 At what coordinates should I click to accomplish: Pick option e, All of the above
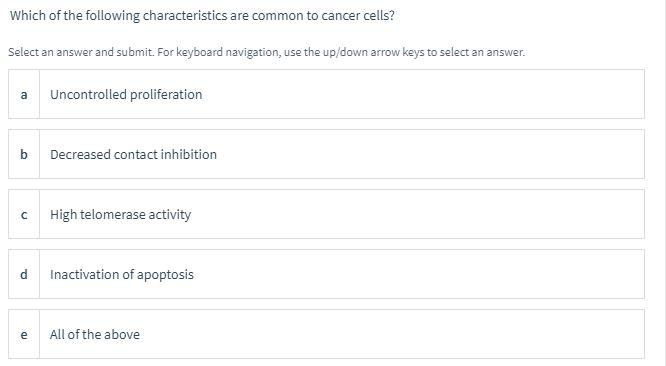point(326,334)
